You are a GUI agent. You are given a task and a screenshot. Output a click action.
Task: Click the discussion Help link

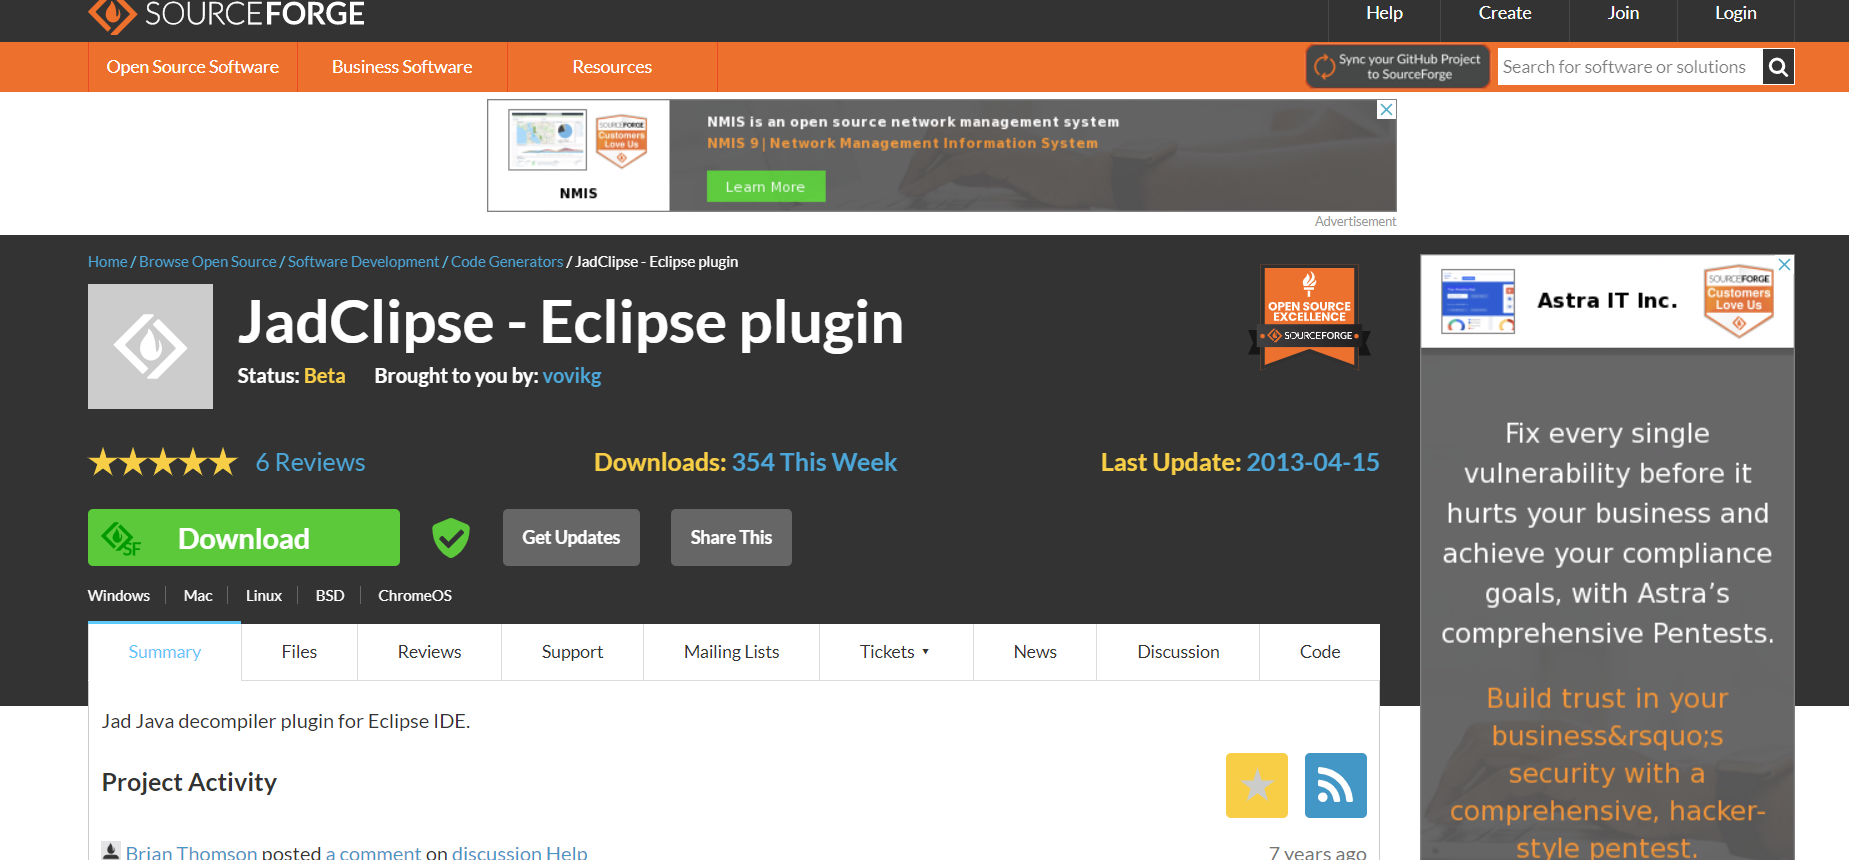tap(520, 852)
